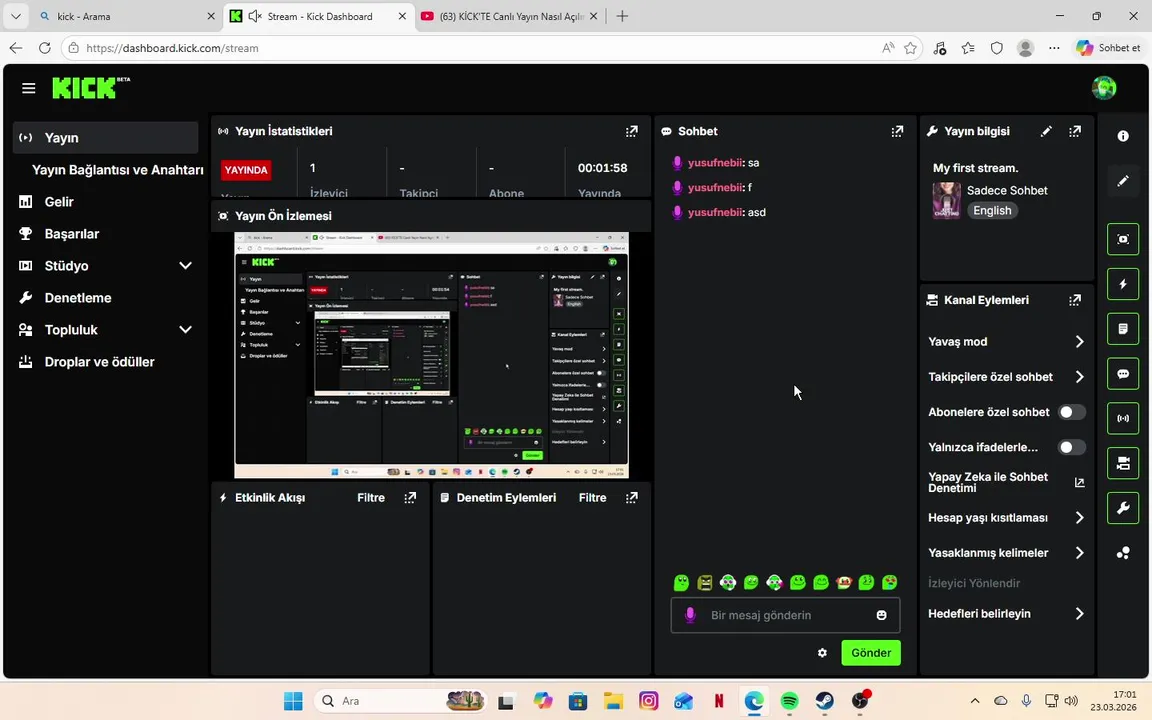
Task: Open OBS Studio from the taskbar
Action: (x=860, y=701)
